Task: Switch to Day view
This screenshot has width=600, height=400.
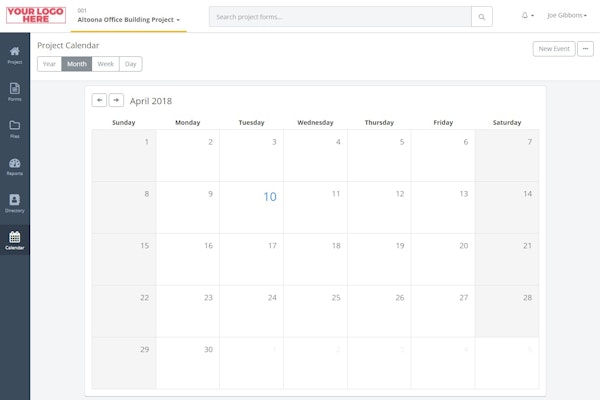Action: click(x=131, y=64)
